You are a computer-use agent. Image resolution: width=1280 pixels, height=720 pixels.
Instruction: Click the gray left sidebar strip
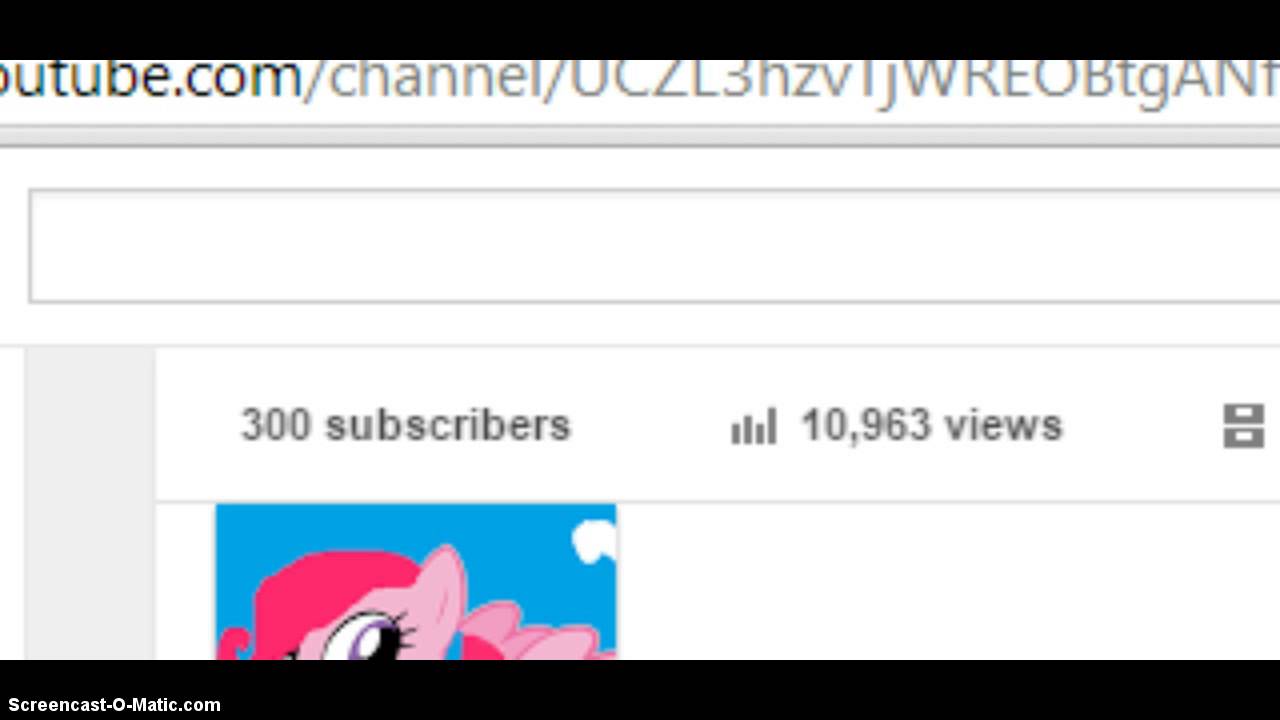(90, 504)
